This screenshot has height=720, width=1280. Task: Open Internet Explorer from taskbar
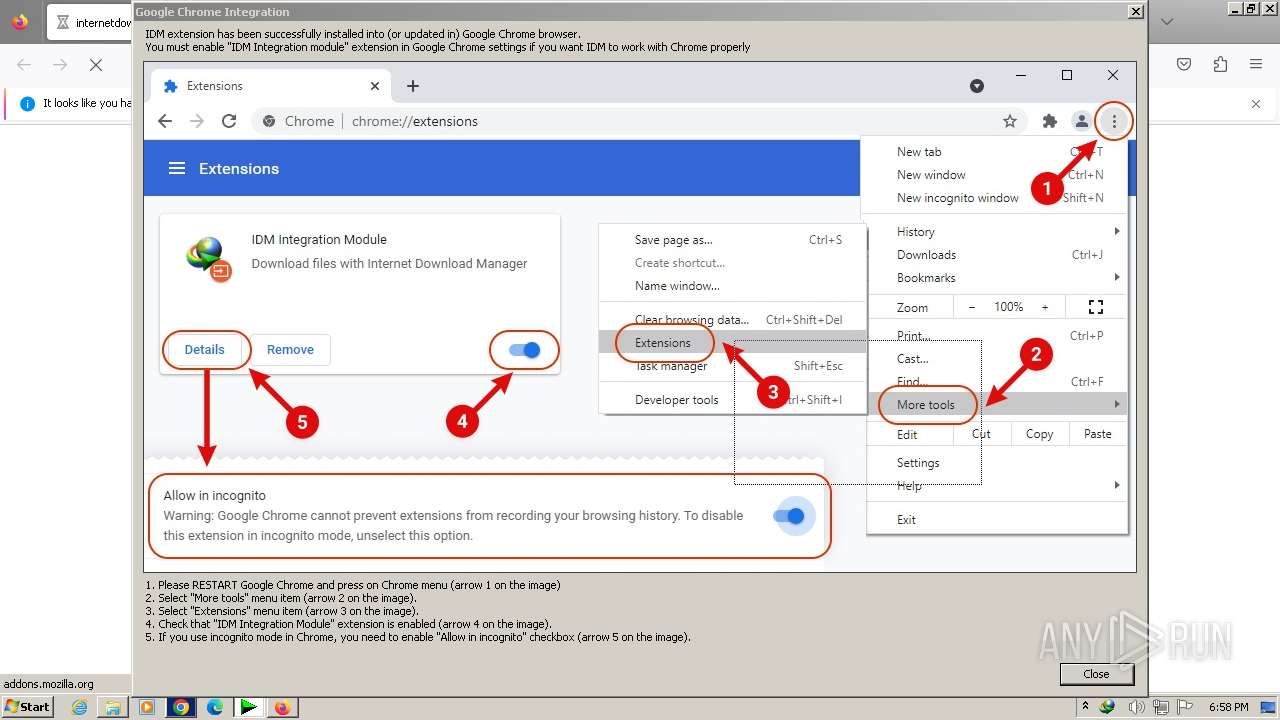[80, 707]
